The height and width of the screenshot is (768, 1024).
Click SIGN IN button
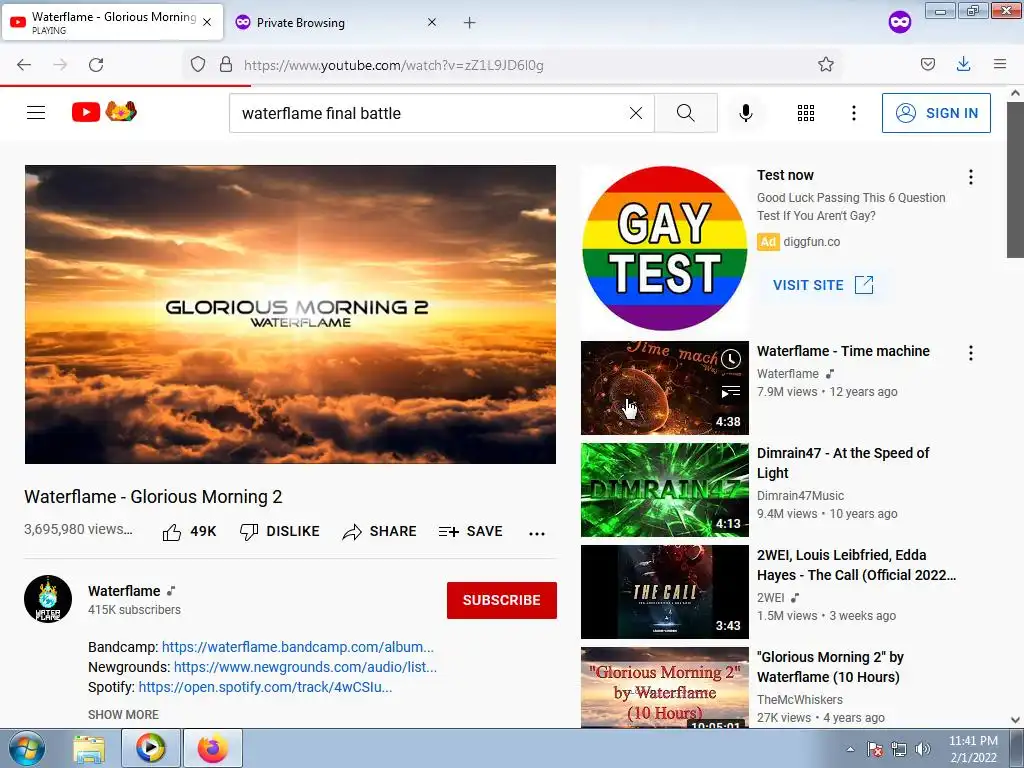click(x=936, y=113)
